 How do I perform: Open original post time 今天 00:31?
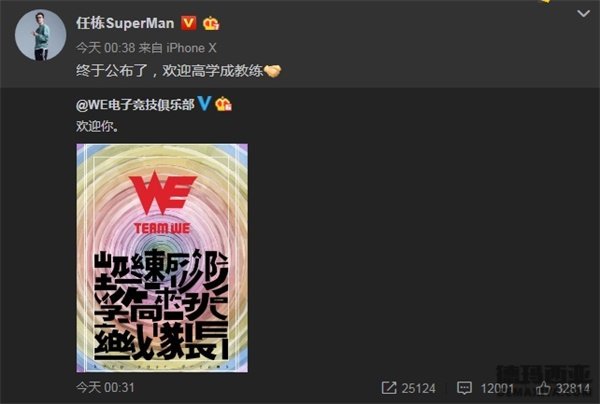105,388
